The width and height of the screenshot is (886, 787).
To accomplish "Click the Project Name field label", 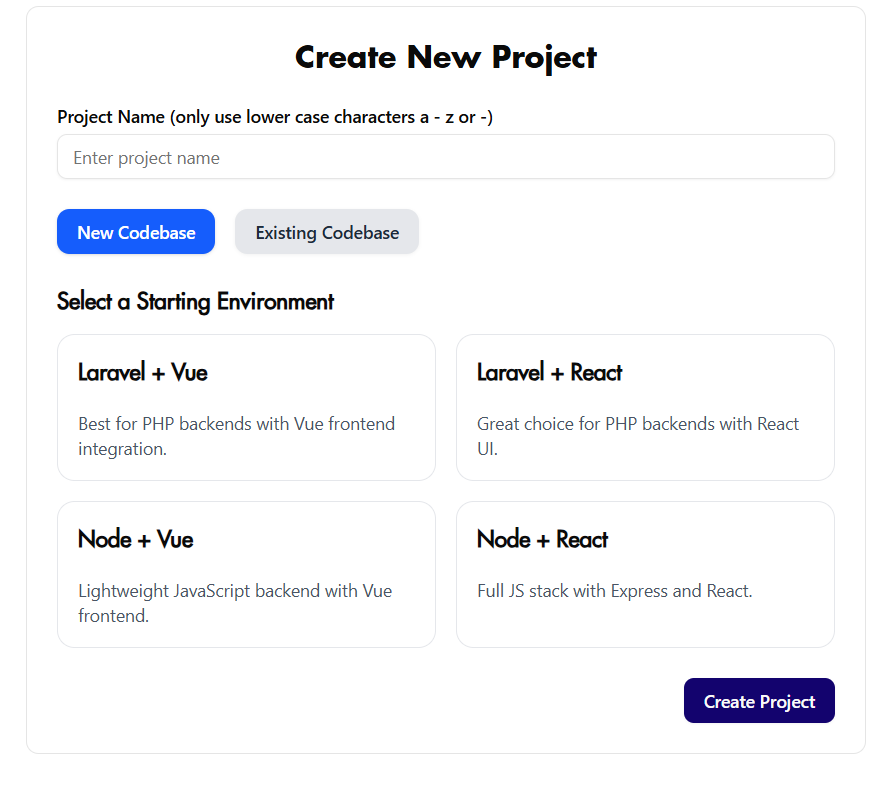I will pyautogui.click(x=275, y=117).
